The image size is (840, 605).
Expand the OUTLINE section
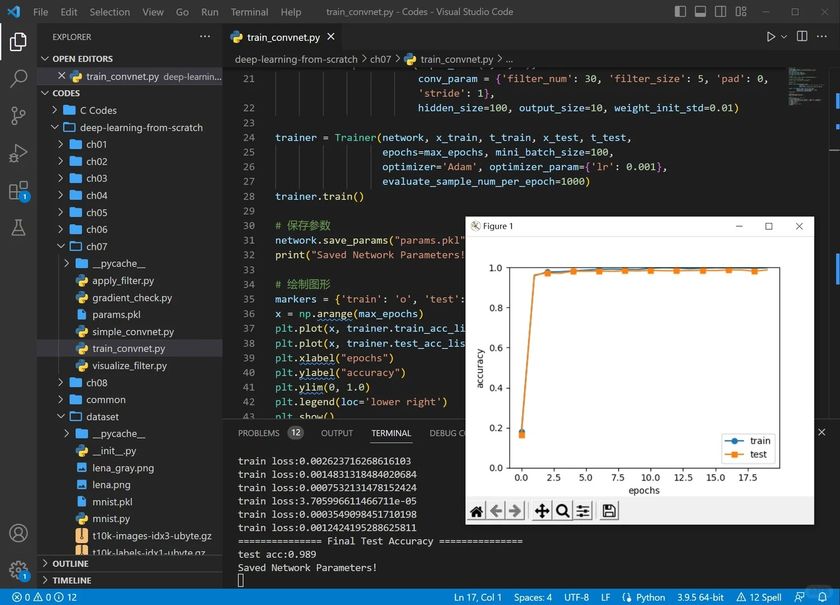pyautogui.click(x=70, y=563)
